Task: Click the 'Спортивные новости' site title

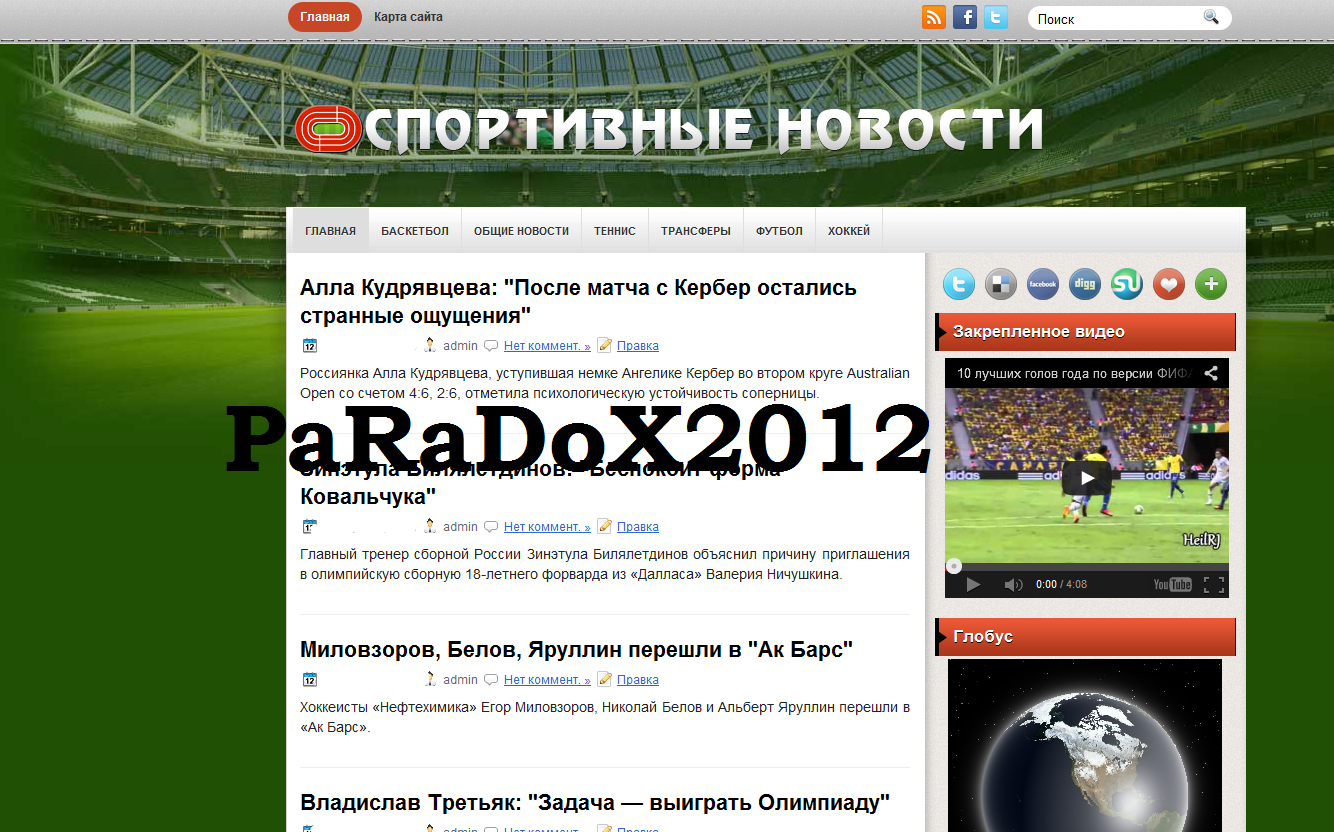Action: 706,130
